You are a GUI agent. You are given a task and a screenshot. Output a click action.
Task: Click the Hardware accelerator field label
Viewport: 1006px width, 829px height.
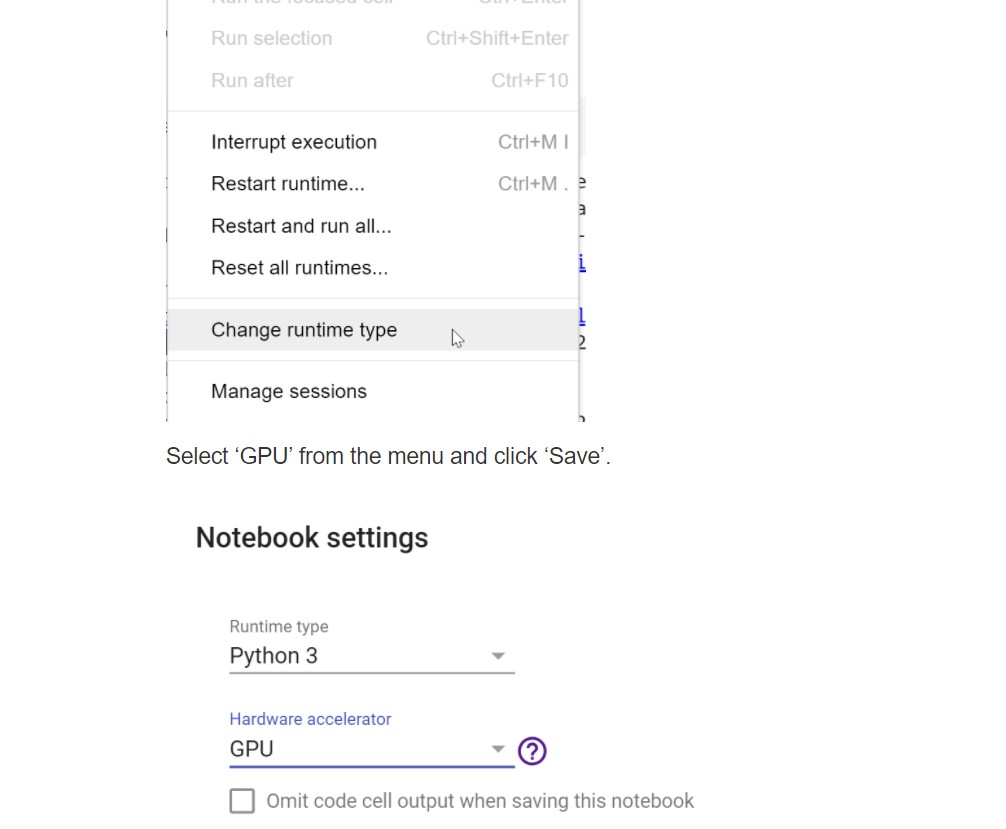(x=310, y=719)
